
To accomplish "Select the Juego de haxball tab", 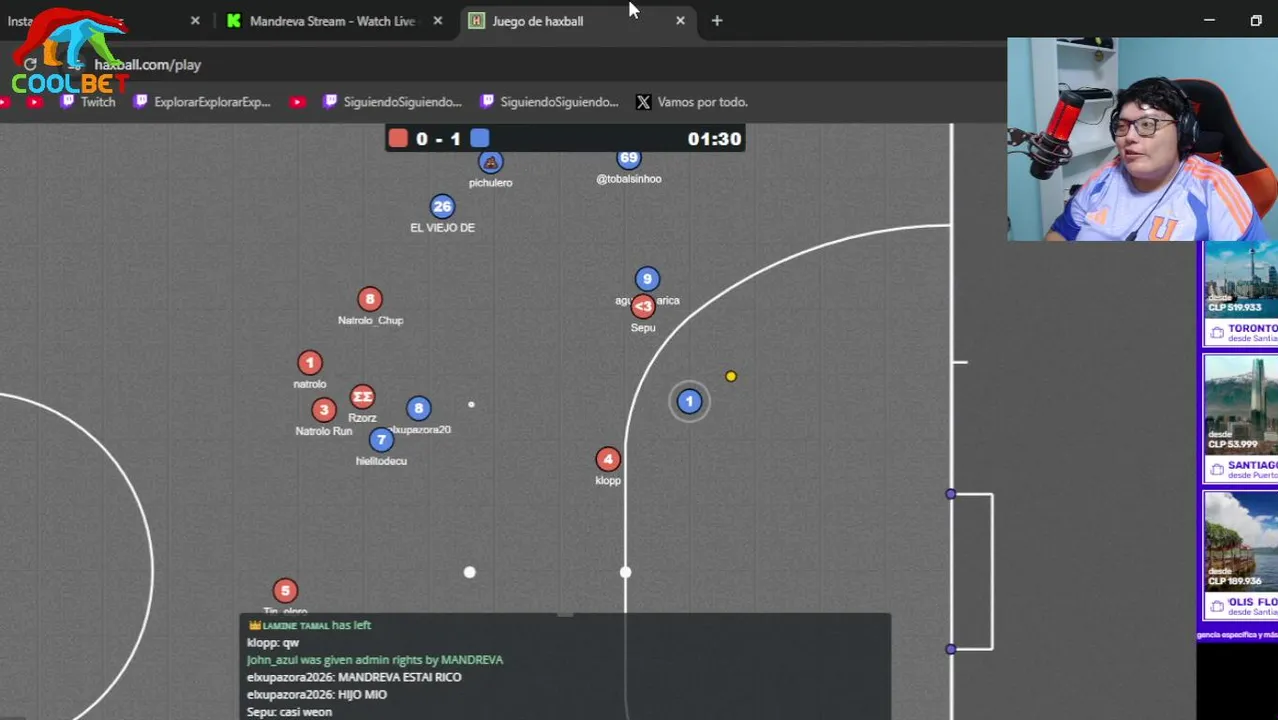I will pyautogui.click(x=575, y=21).
